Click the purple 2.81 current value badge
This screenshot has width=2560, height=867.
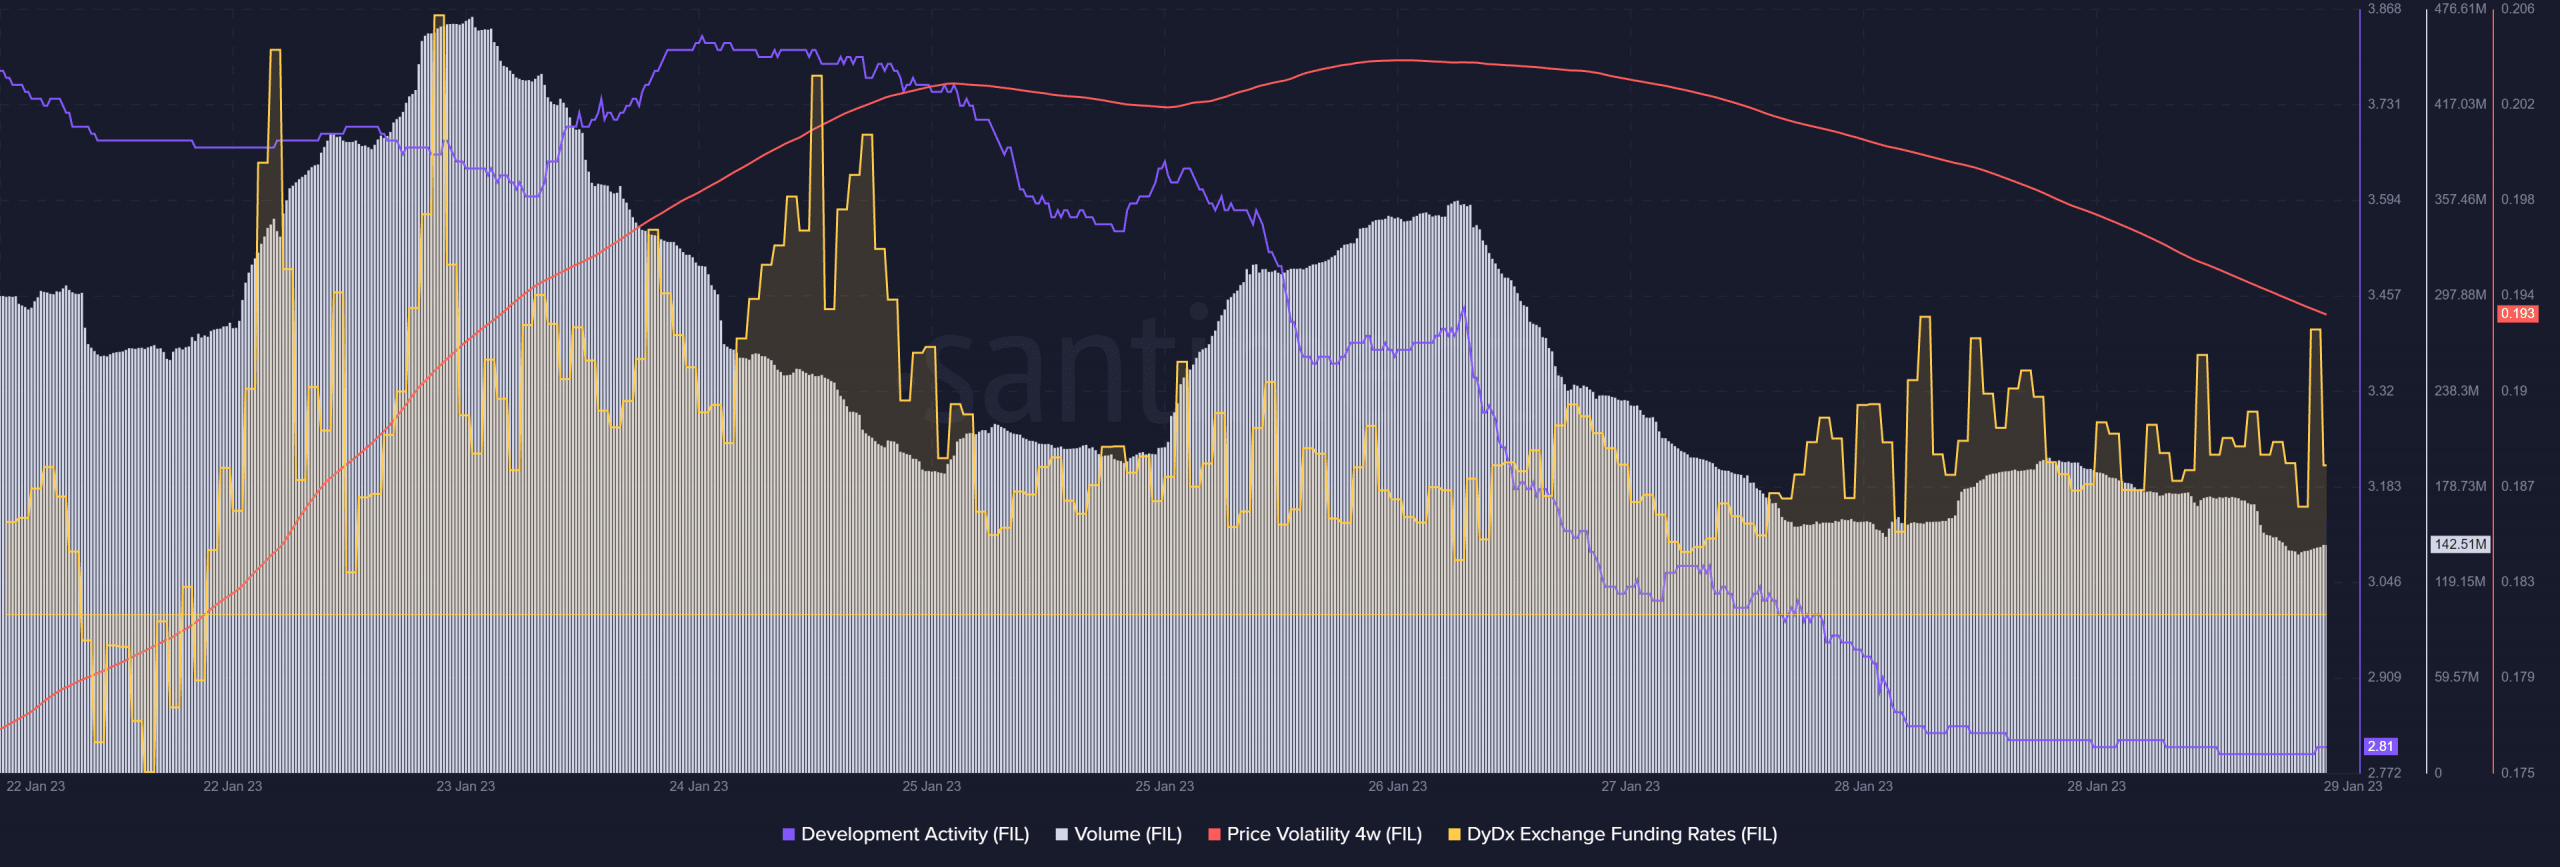click(x=2381, y=746)
